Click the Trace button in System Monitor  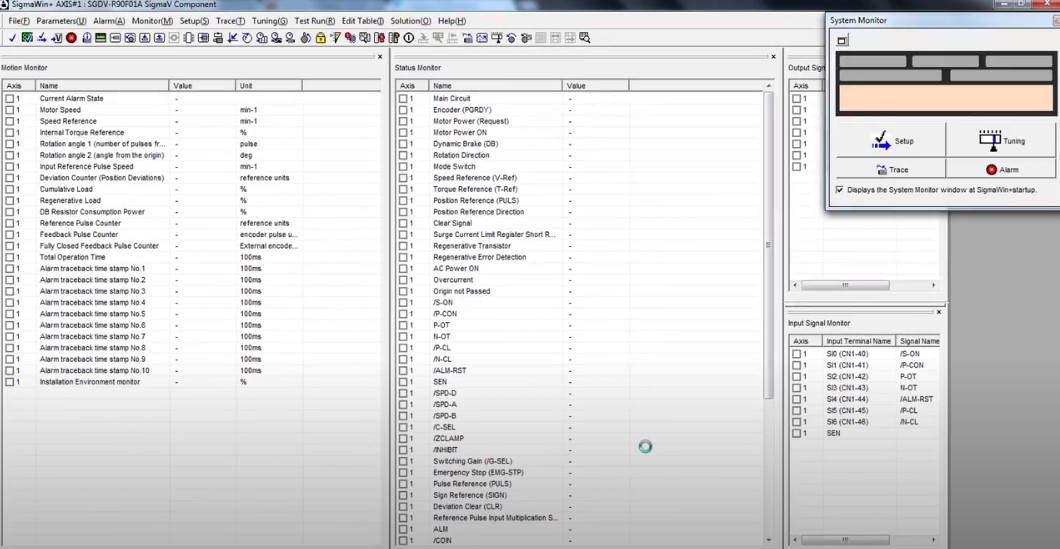click(x=889, y=170)
